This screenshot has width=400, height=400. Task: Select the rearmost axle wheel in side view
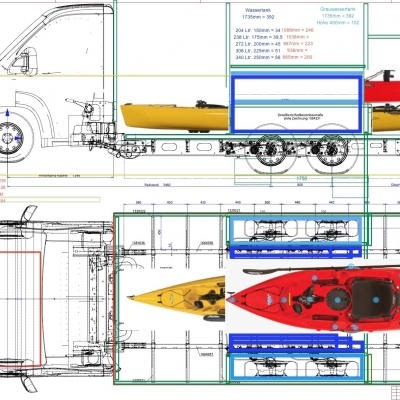tap(332, 149)
